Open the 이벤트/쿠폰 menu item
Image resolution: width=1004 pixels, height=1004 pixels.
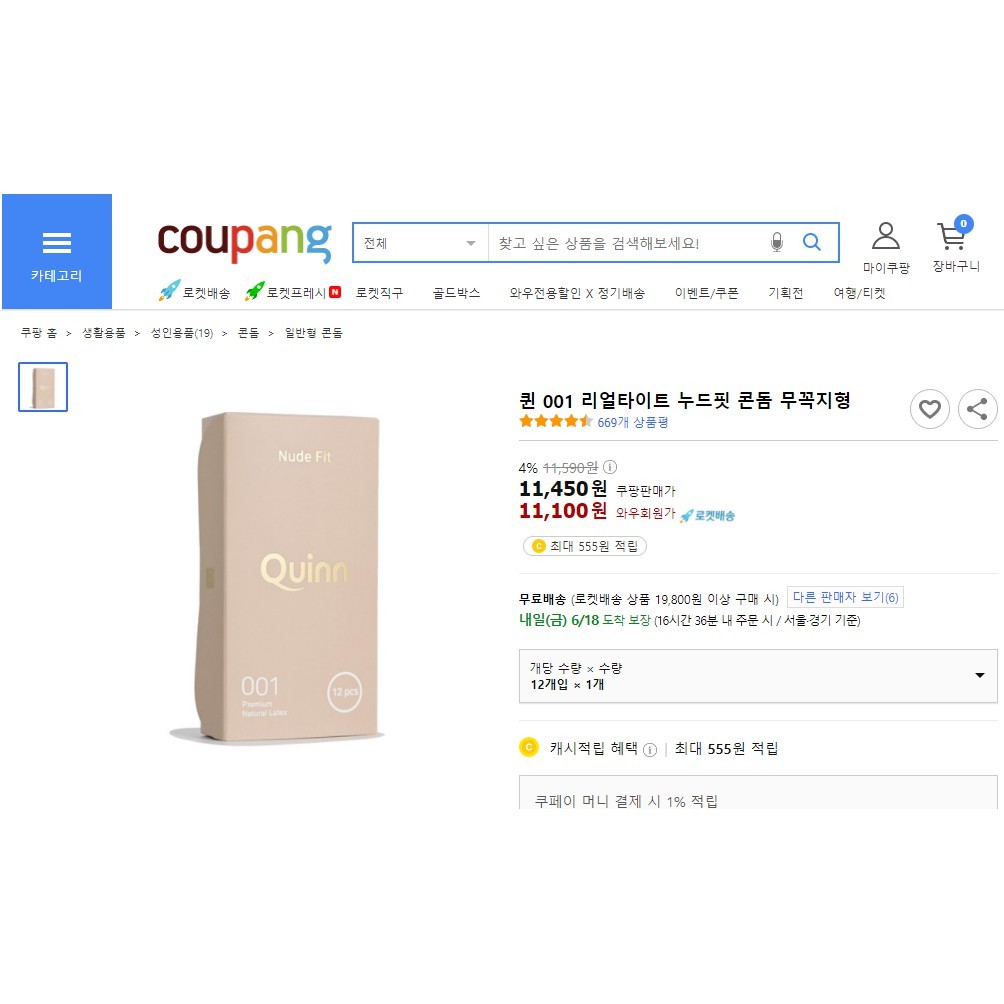tap(706, 293)
